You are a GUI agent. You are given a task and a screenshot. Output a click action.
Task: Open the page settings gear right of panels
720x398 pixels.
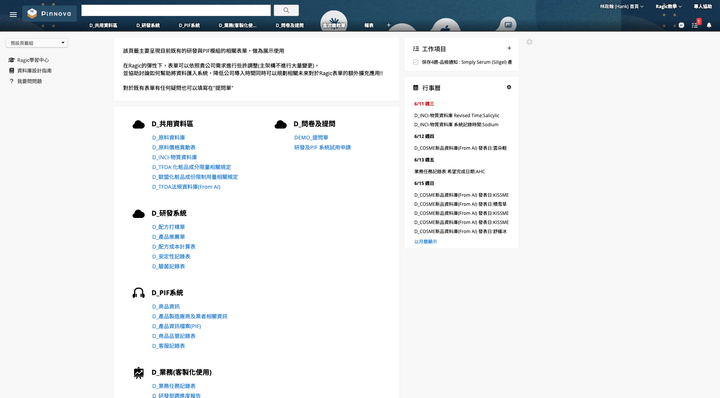pos(529,42)
